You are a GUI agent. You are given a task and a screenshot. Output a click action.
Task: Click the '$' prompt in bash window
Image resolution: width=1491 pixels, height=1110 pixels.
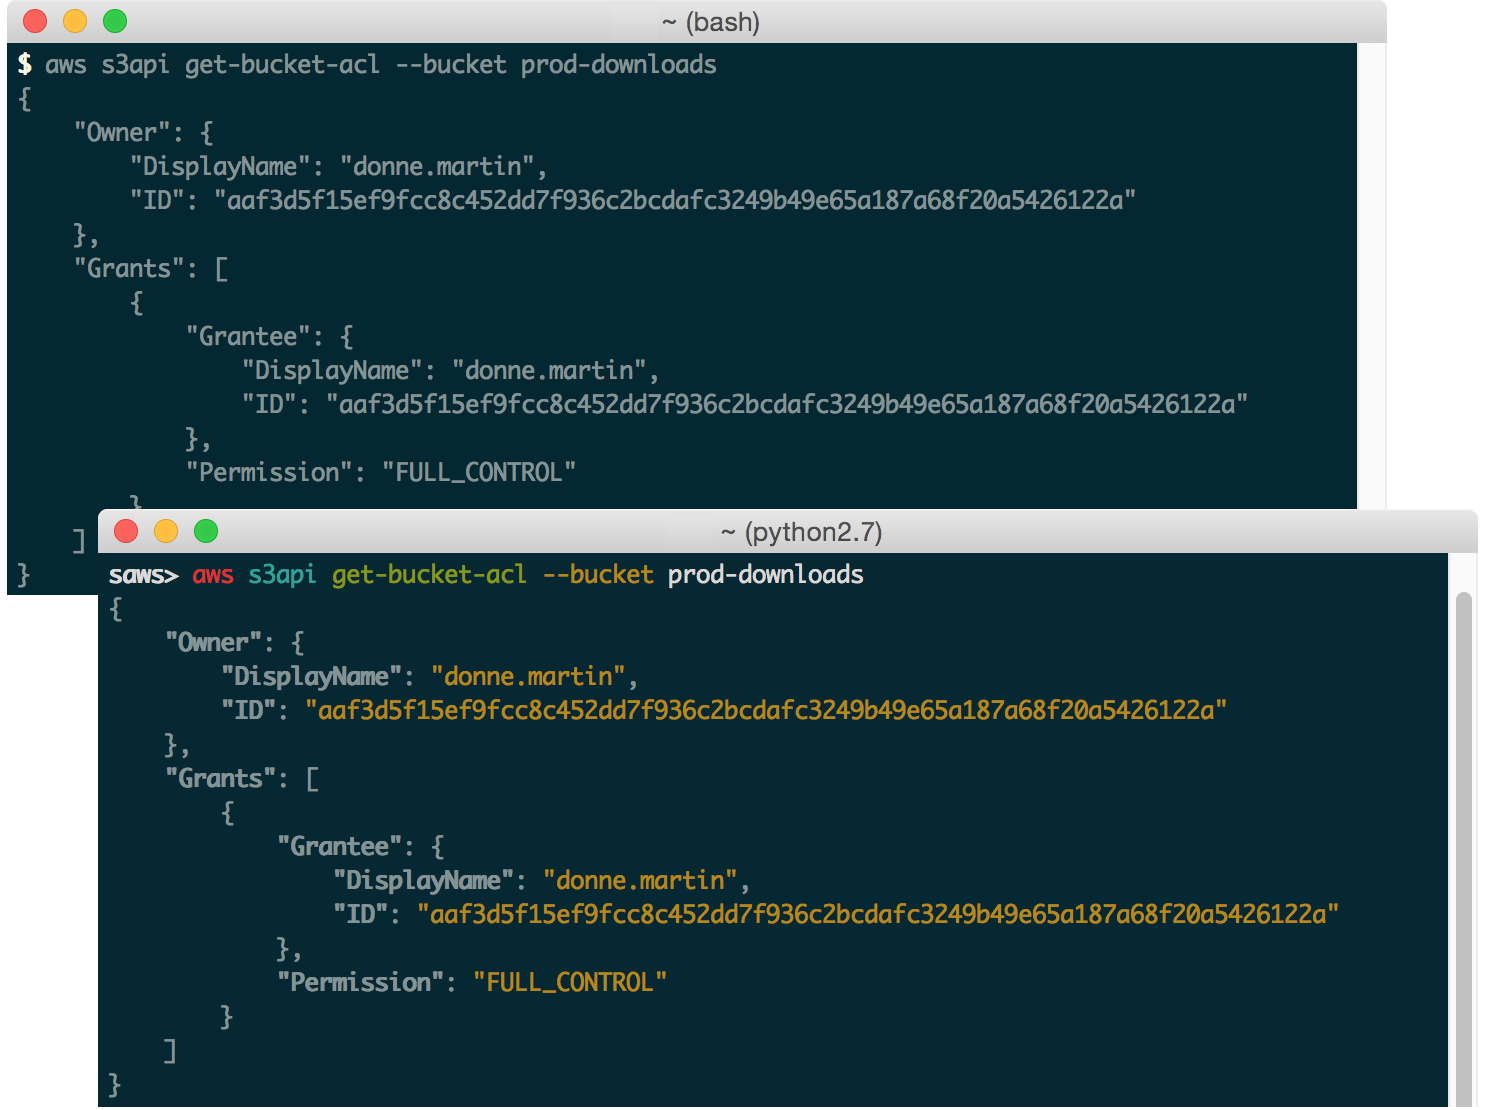click(x=25, y=64)
